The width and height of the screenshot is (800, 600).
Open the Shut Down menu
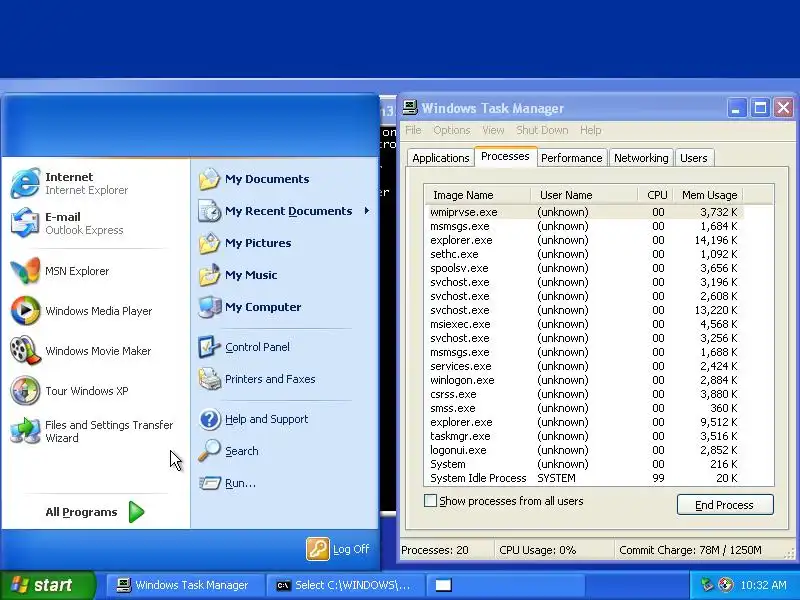(x=542, y=130)
